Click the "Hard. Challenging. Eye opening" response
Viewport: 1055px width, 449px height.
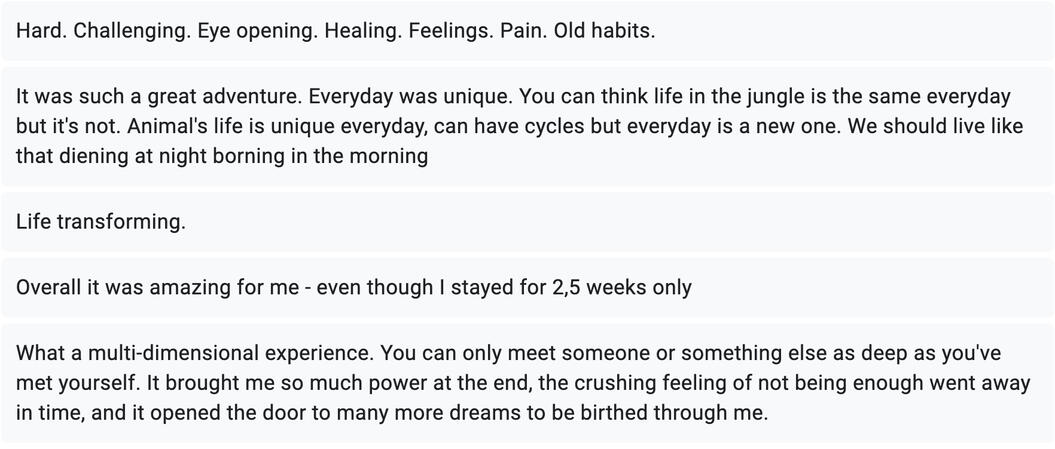click(x=335, y=30)
